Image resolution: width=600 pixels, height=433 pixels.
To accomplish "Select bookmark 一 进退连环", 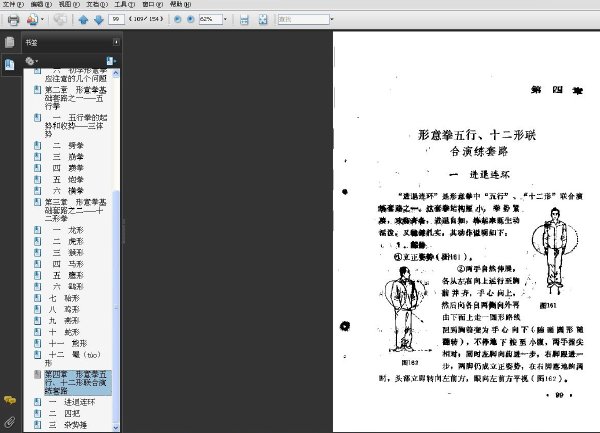I will point(72,402).
